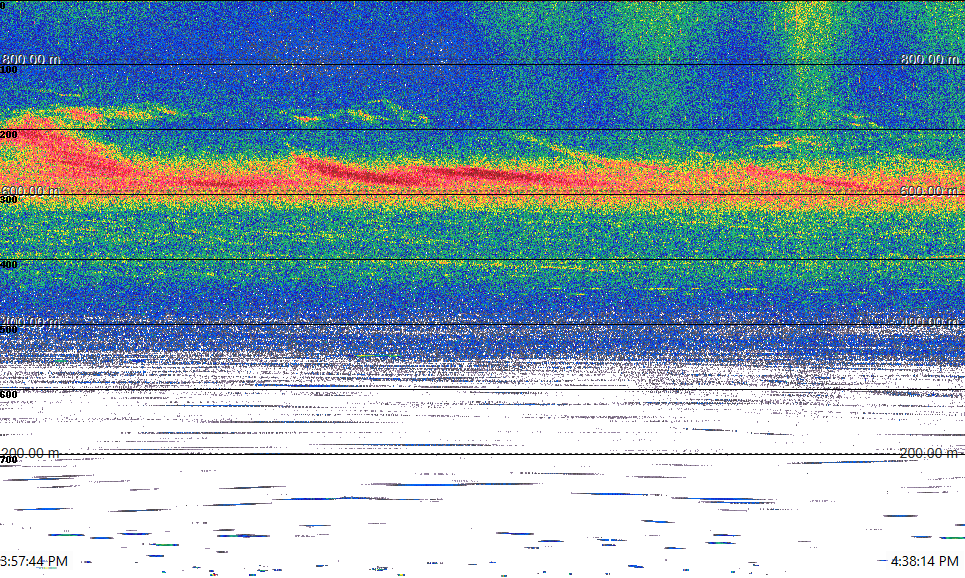
Task: Click the right 600.00 m altitude label
Action: pos(930,191)
